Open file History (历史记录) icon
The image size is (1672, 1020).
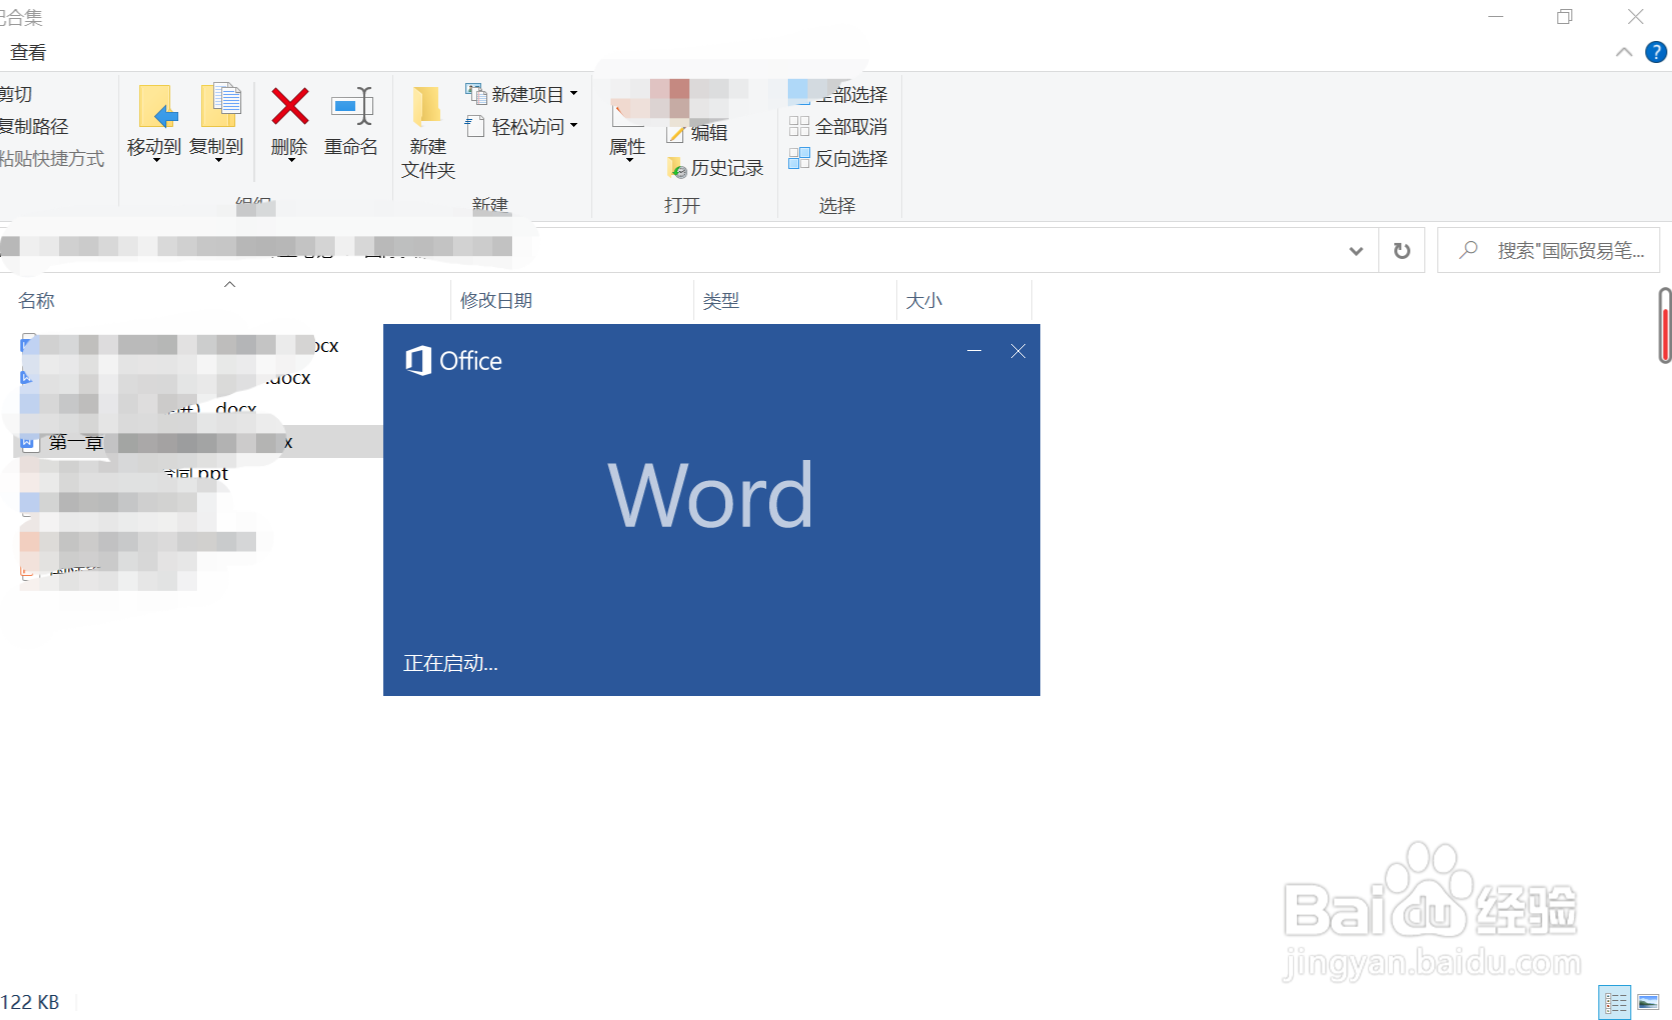(714, 167)
